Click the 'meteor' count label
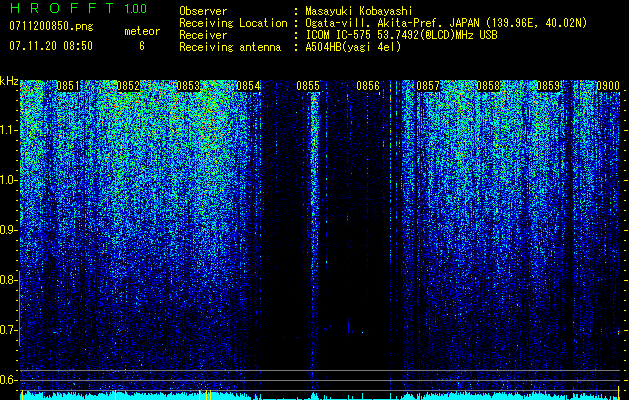 [x=142, y=31]
